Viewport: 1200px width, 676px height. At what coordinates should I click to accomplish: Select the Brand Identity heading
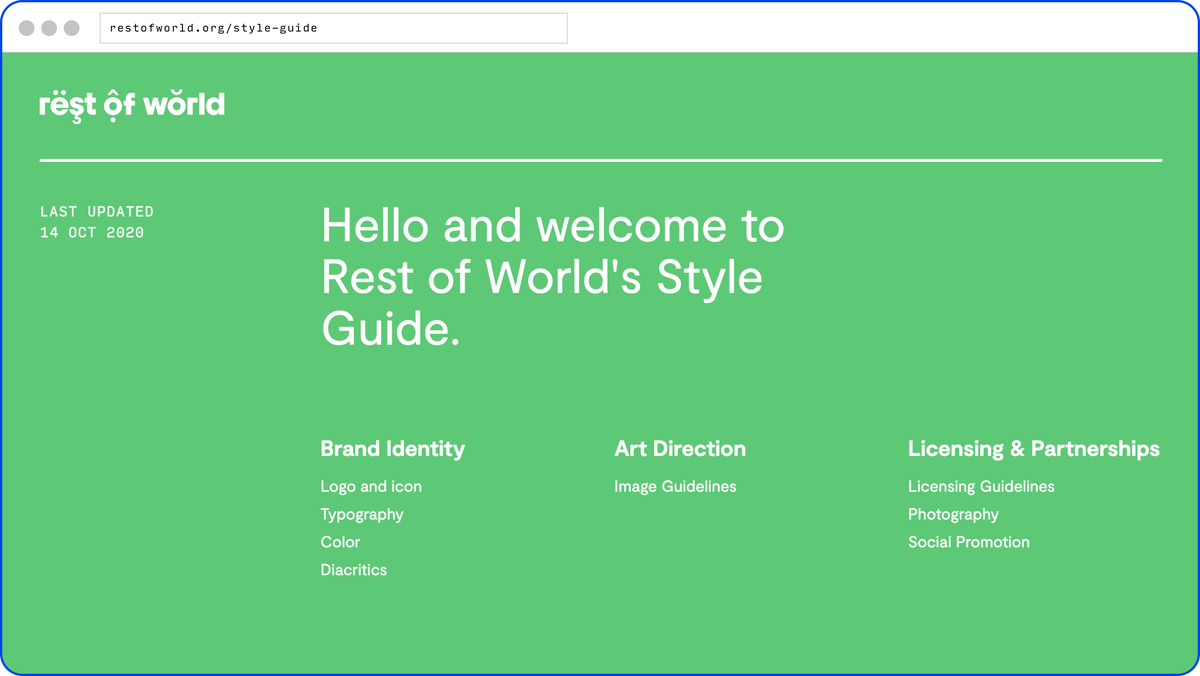[x=392, y=449]
